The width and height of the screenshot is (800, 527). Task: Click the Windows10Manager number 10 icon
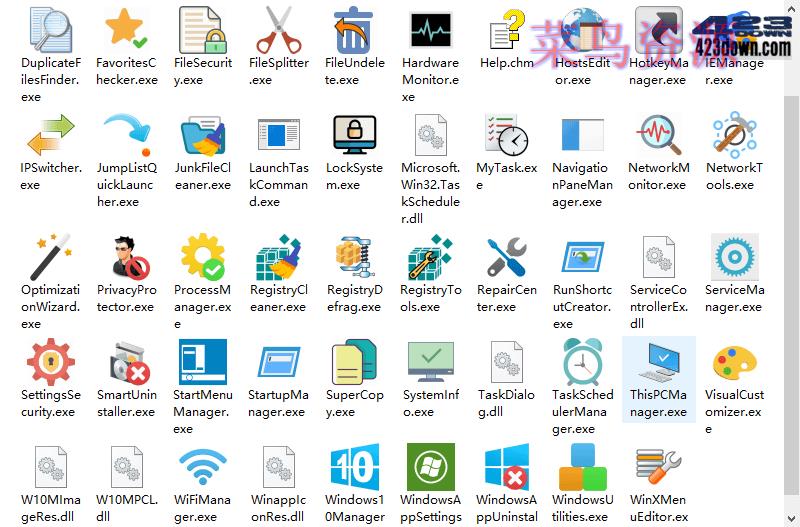[354, 467]
